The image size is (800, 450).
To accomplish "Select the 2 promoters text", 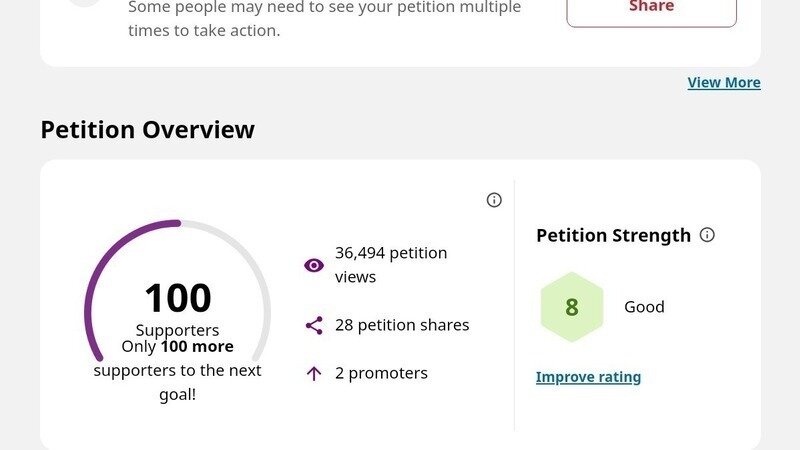I will 381,373.
